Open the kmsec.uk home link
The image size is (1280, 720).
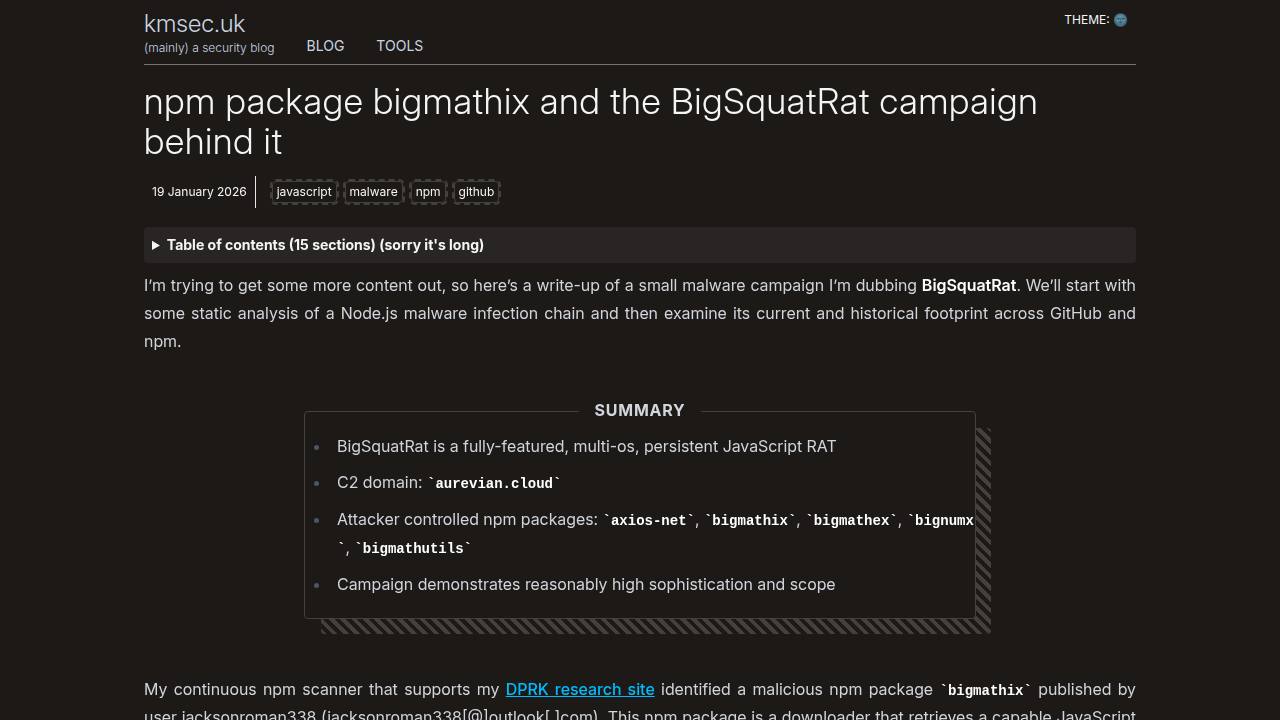194,24
